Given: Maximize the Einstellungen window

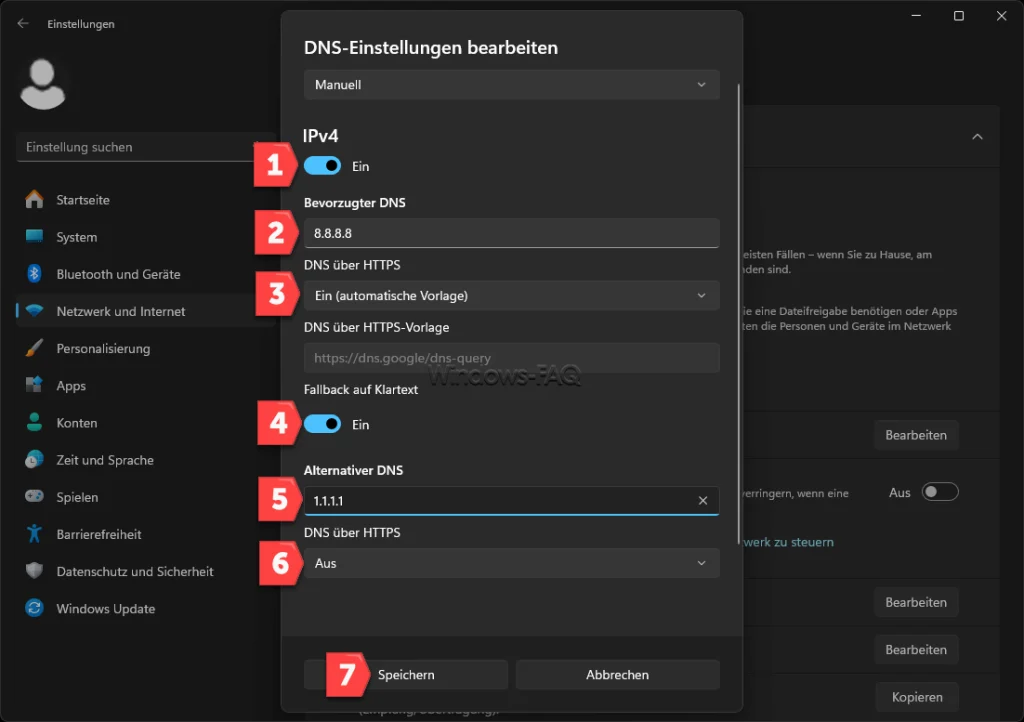Looking at the screenshot, I should (959, 16).
